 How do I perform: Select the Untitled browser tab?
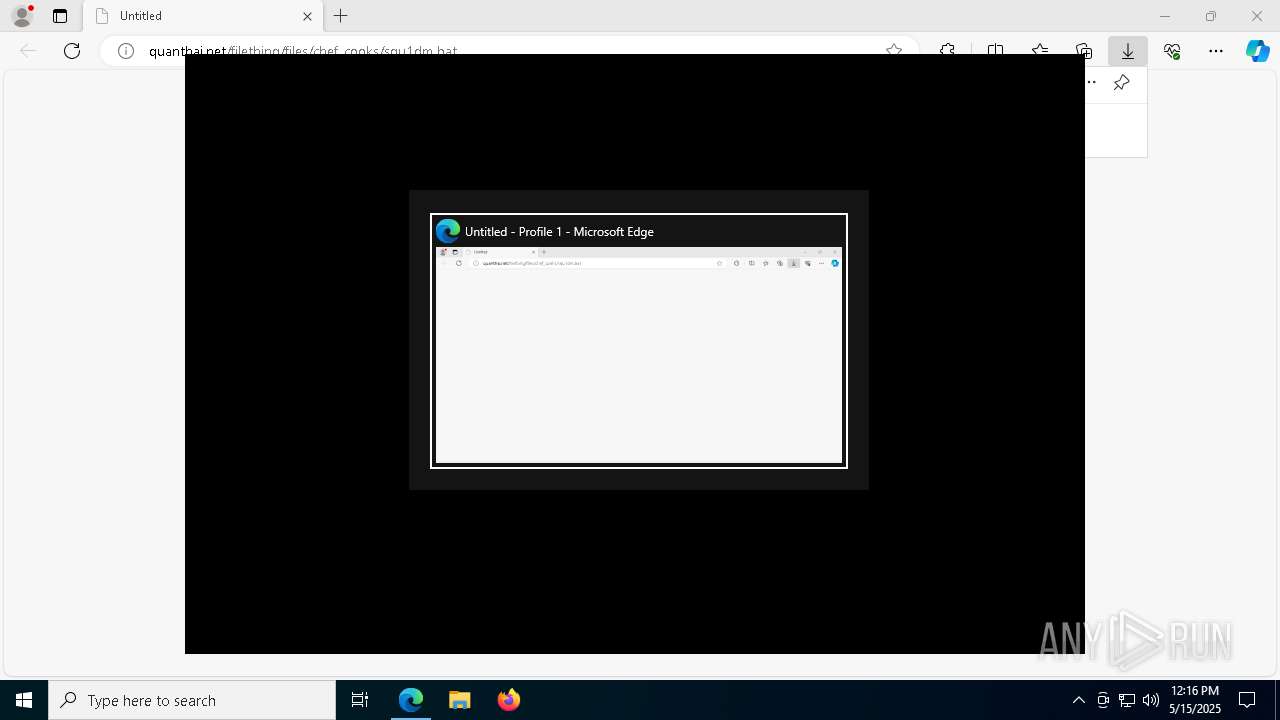click(x=203, y=16)
